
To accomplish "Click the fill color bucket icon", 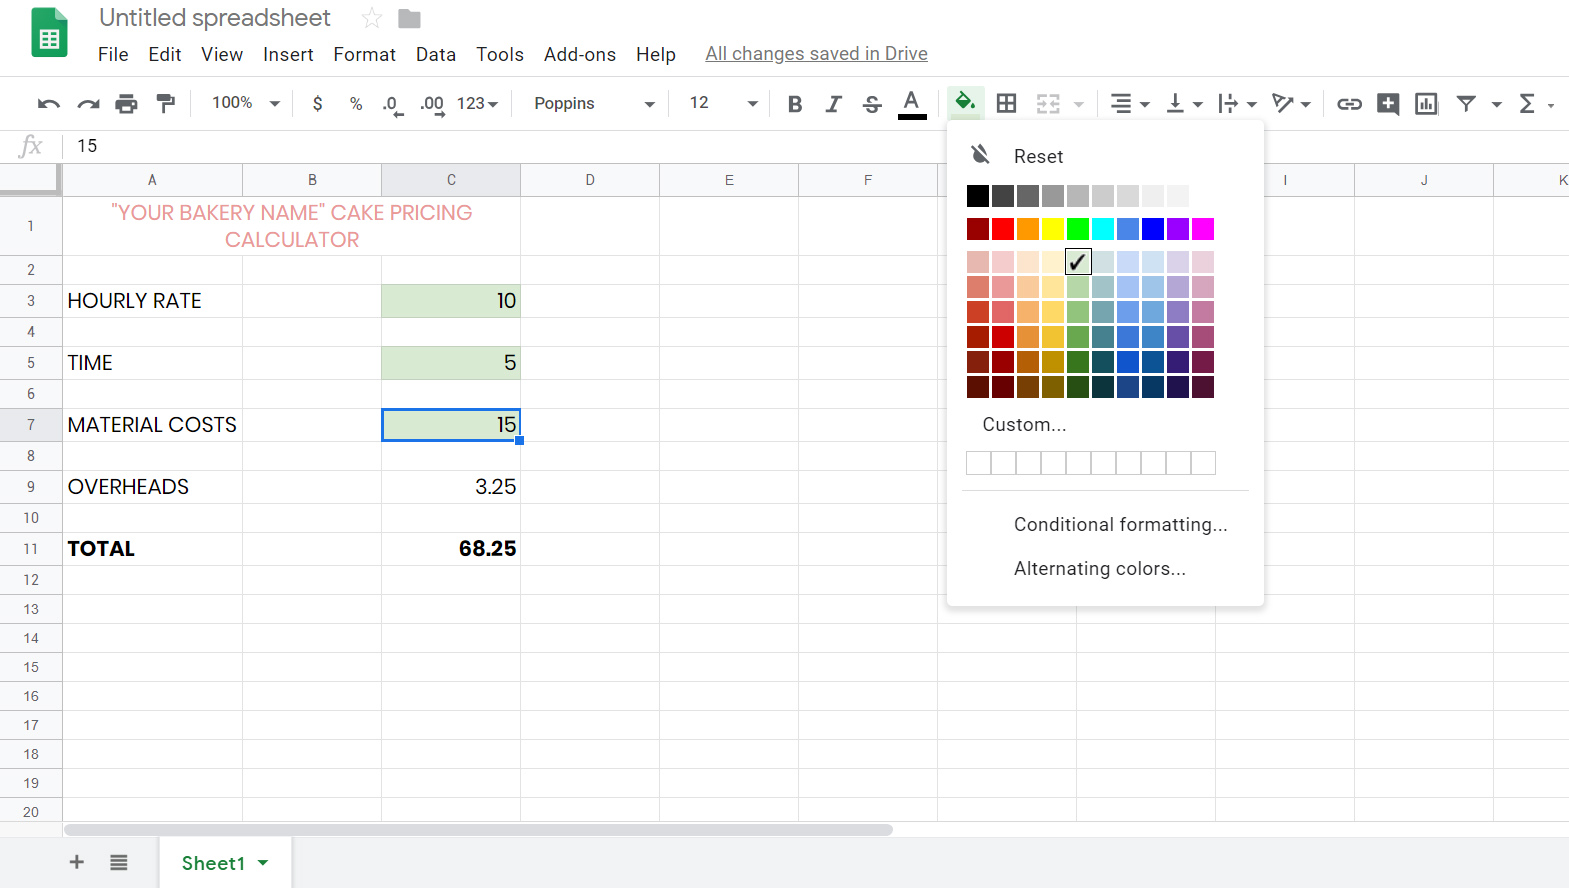I will pyautogui.click(x=965, y=102).
